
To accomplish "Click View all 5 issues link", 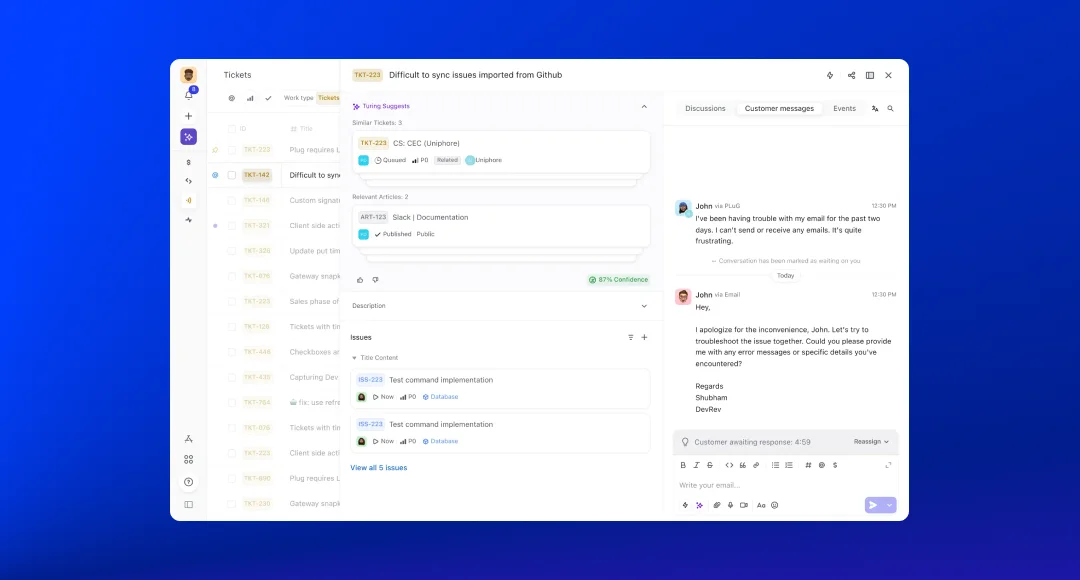I will (x=378, y=468).
